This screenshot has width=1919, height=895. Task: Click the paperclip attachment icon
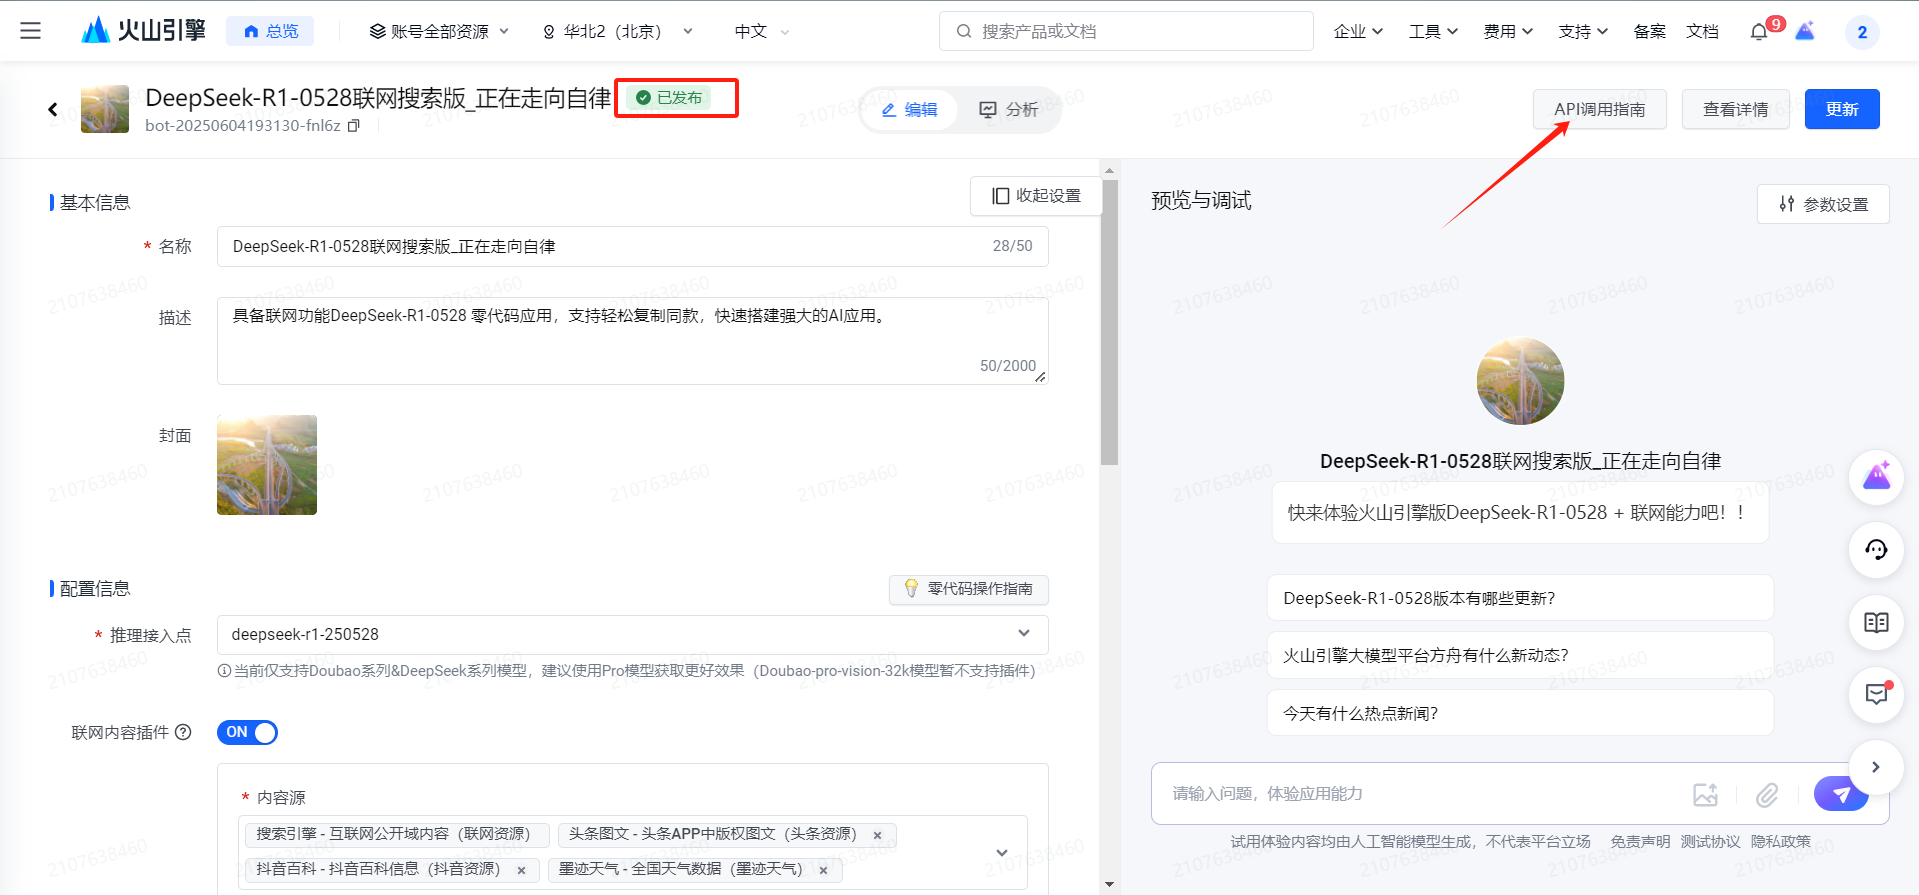(1767, 794)
